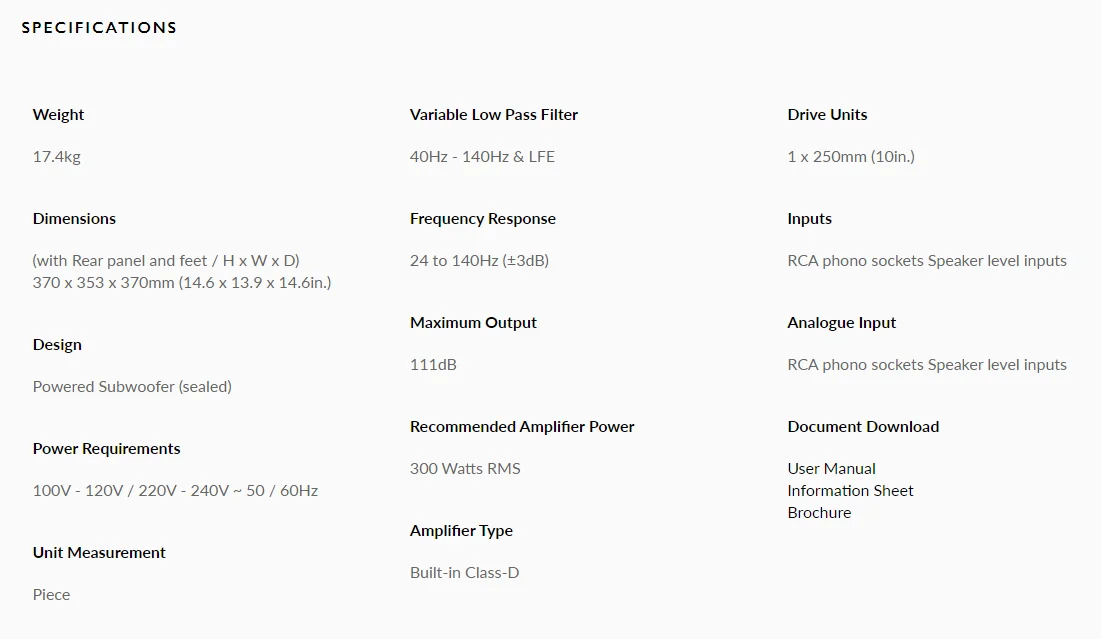Click the Dimensions specification heading

pyautogui.click(x=74, y=218)
